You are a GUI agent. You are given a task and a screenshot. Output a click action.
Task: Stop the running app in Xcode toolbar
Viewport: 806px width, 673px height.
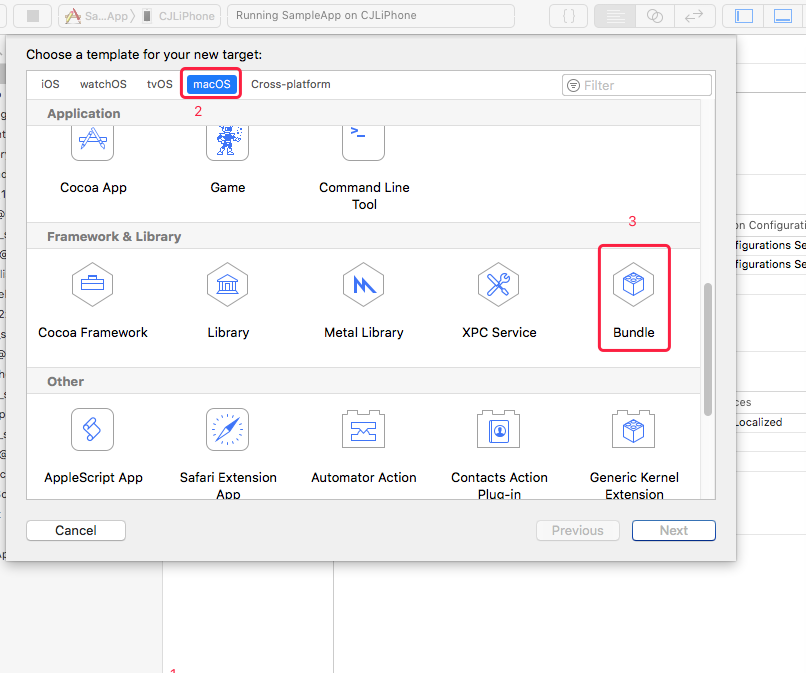point(32,16)
